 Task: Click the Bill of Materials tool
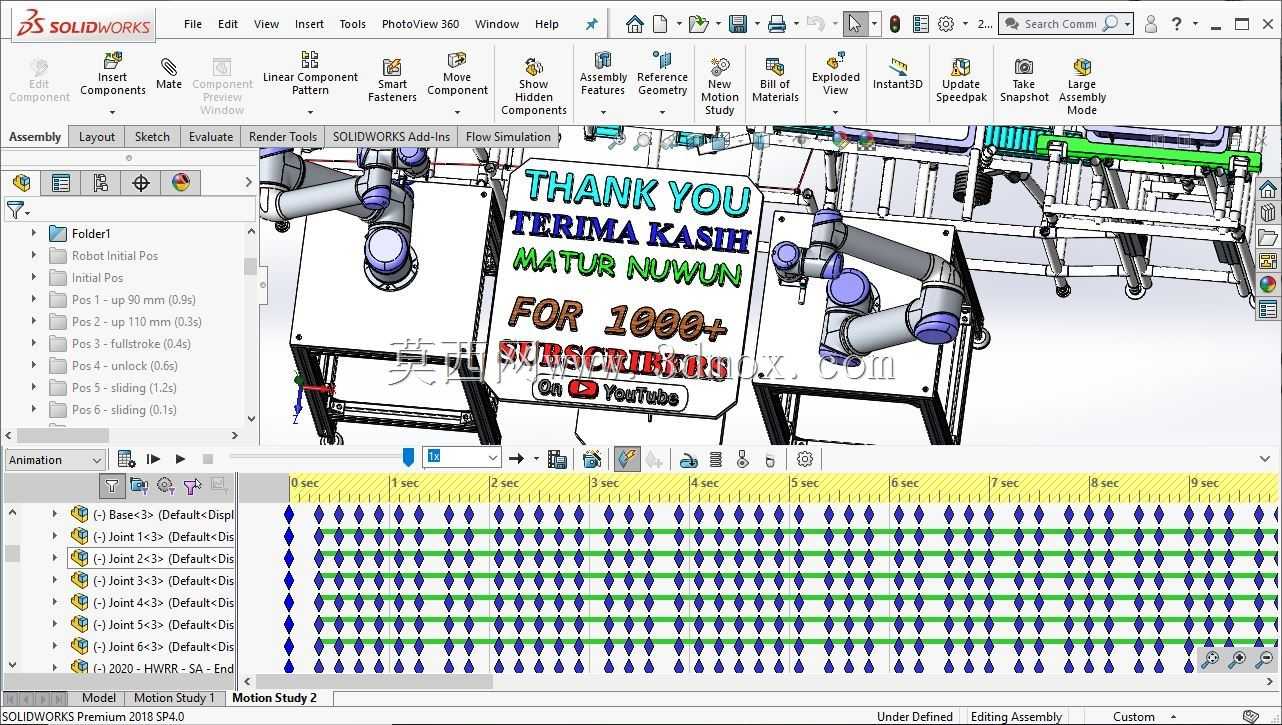775,78
